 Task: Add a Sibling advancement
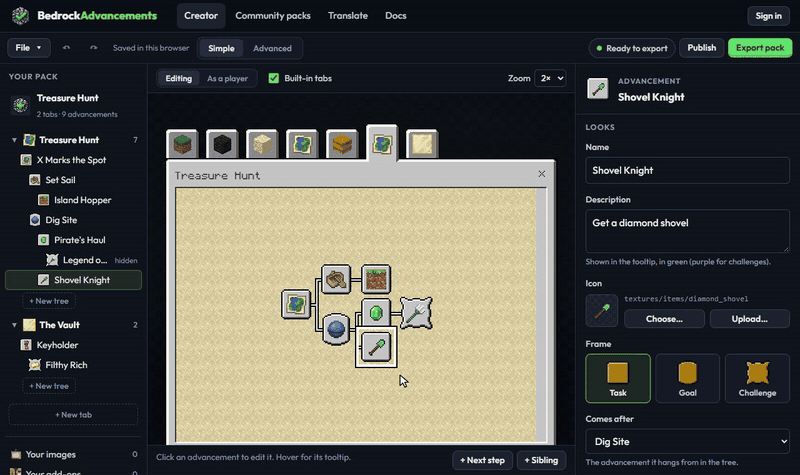click(x=541, y=460)
